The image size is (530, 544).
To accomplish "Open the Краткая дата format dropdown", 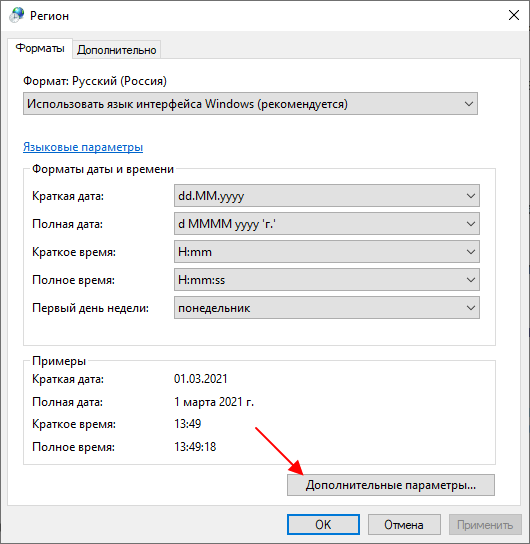I will [327, 196].
